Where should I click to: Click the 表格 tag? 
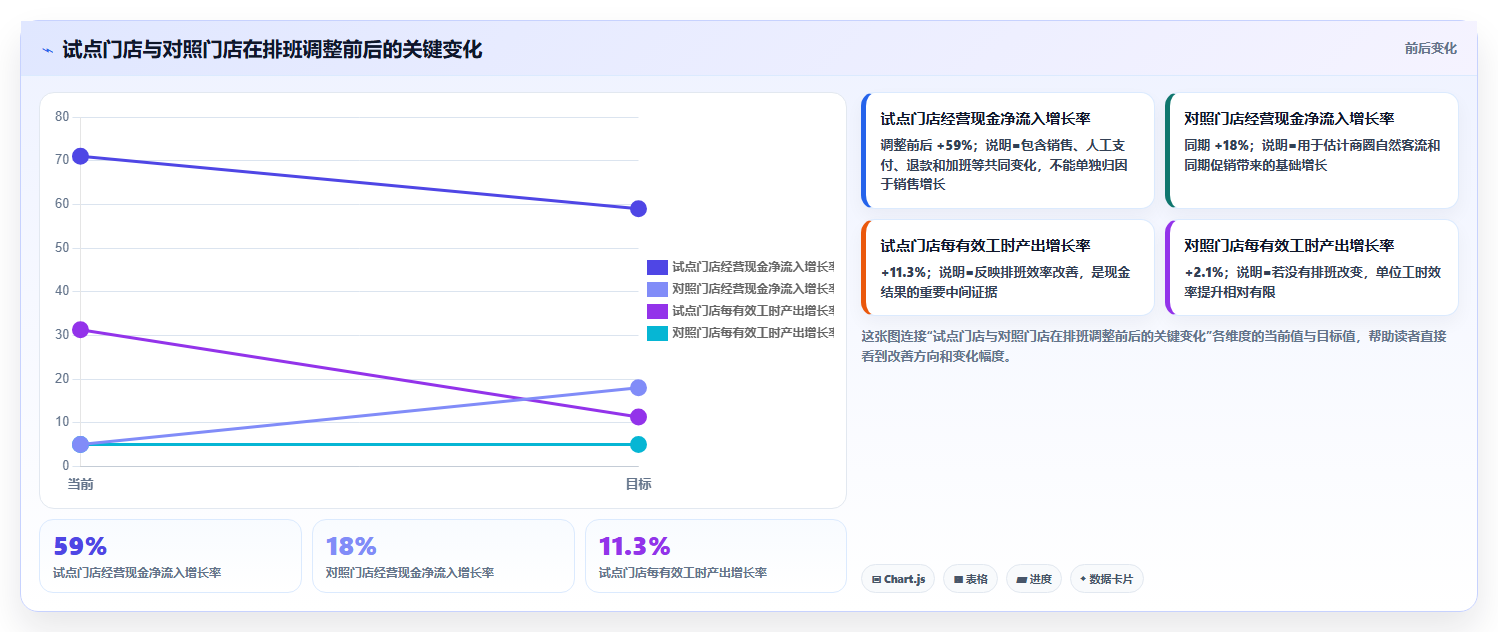pos(970,579)
